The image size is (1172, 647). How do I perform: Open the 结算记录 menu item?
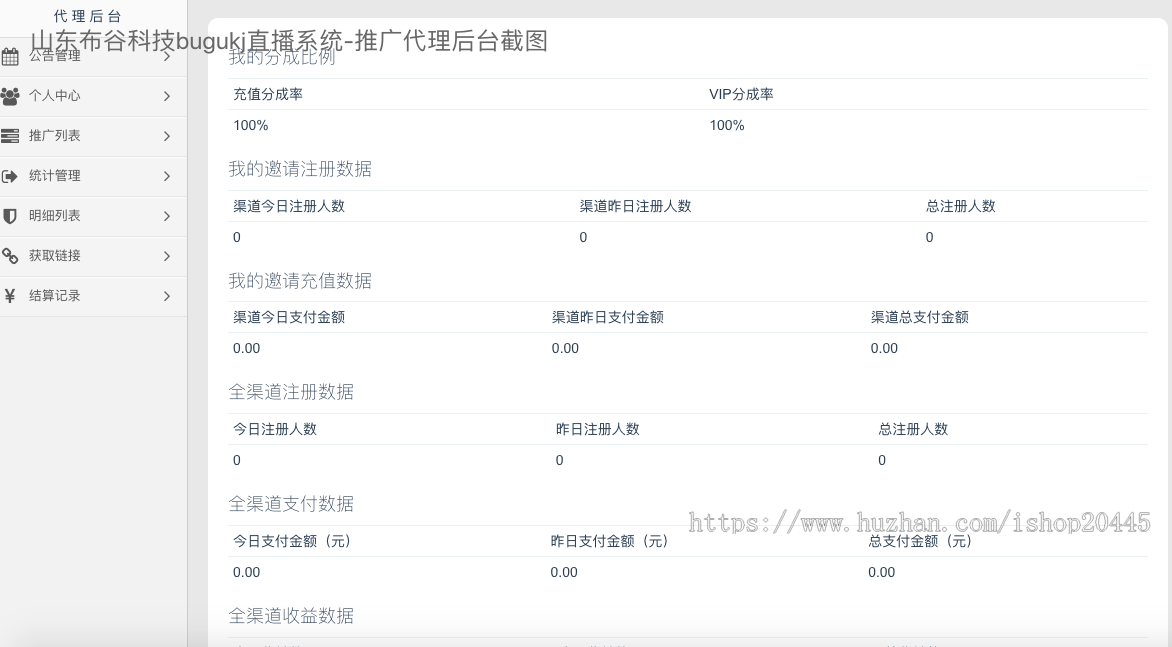point(93,296)
